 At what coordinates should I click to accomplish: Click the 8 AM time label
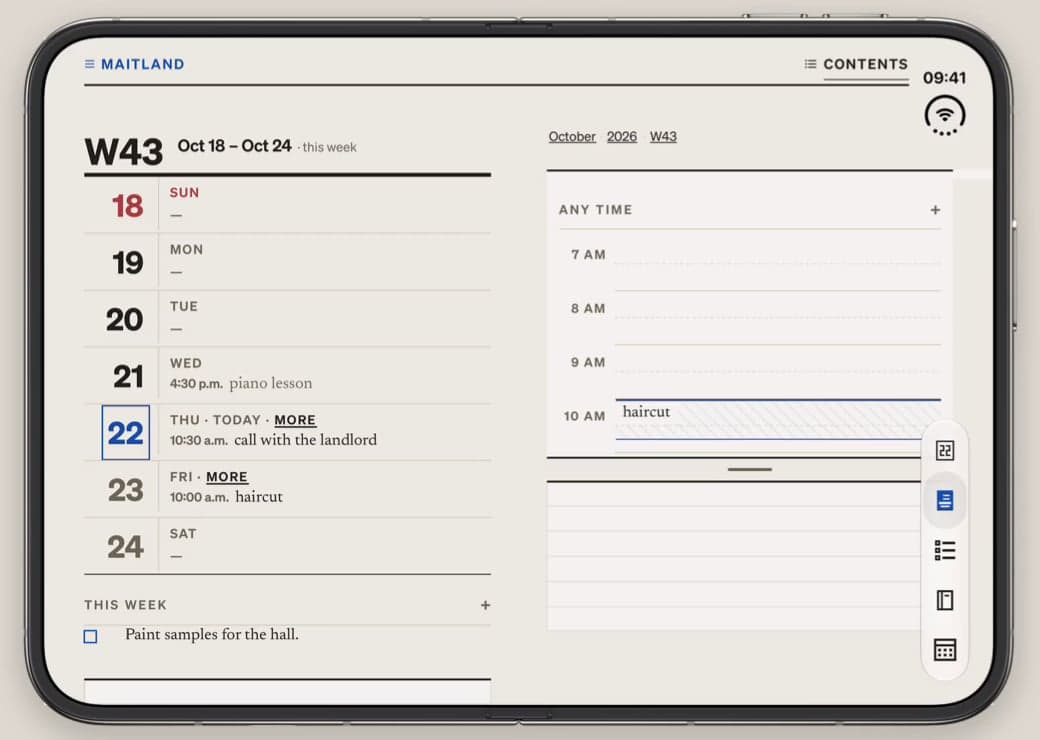pos(588,308)
